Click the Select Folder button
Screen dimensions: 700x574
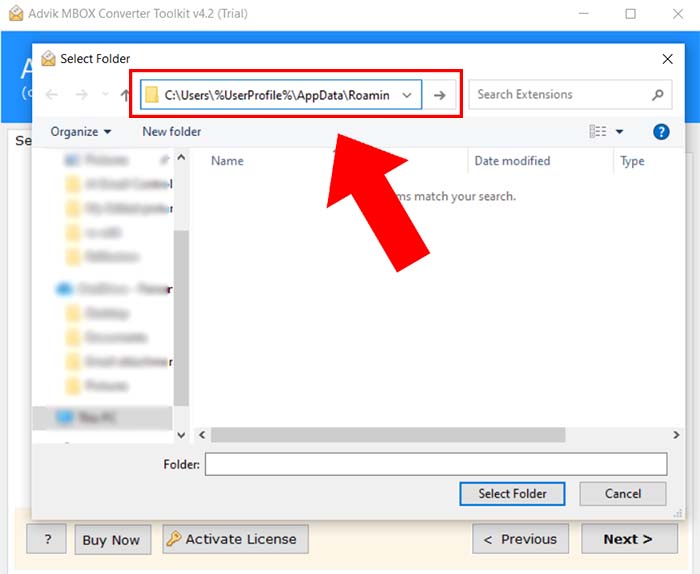pos(512,494)
